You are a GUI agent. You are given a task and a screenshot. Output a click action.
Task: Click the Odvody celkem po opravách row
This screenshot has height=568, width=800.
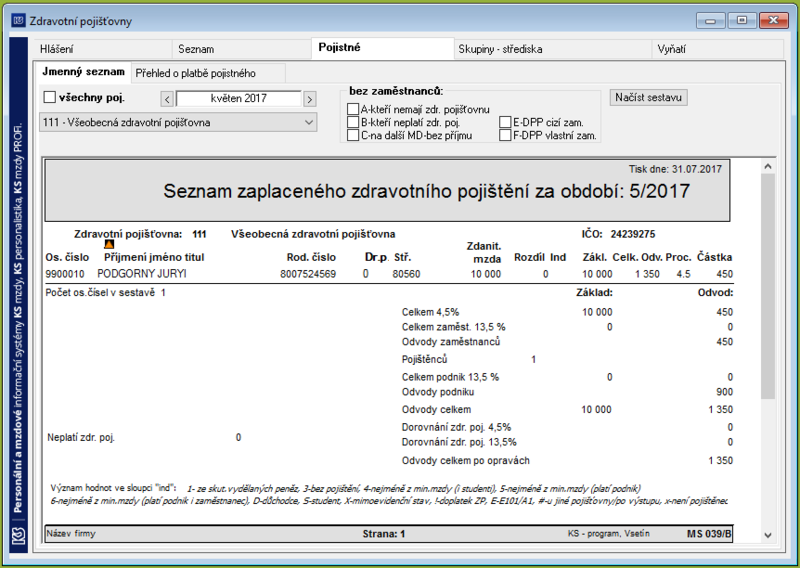tap(567, 460)
